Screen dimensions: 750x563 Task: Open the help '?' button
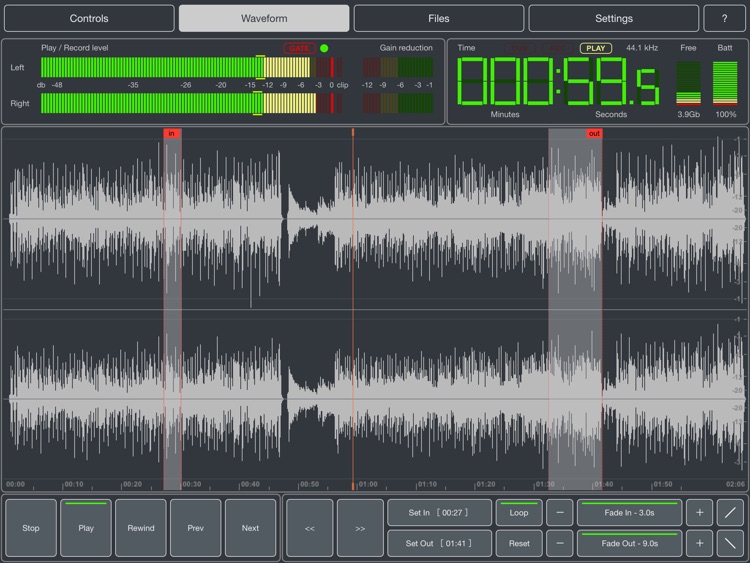[724, 18]
